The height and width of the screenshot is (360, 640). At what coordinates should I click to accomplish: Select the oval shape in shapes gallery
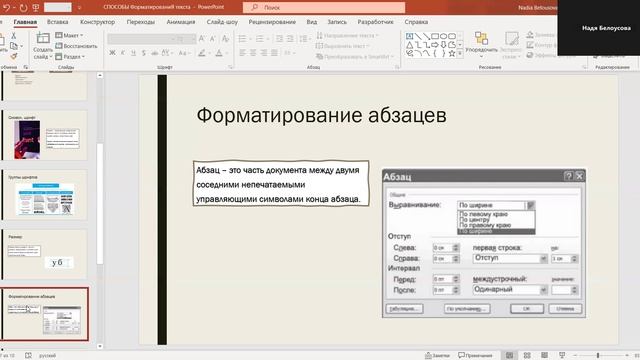point(444,36)
